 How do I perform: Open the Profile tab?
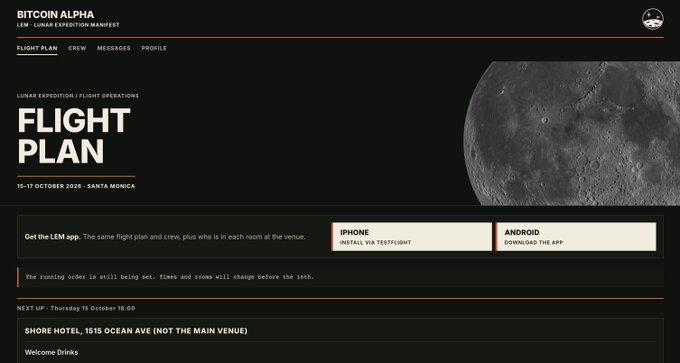[x=154, y=48]
